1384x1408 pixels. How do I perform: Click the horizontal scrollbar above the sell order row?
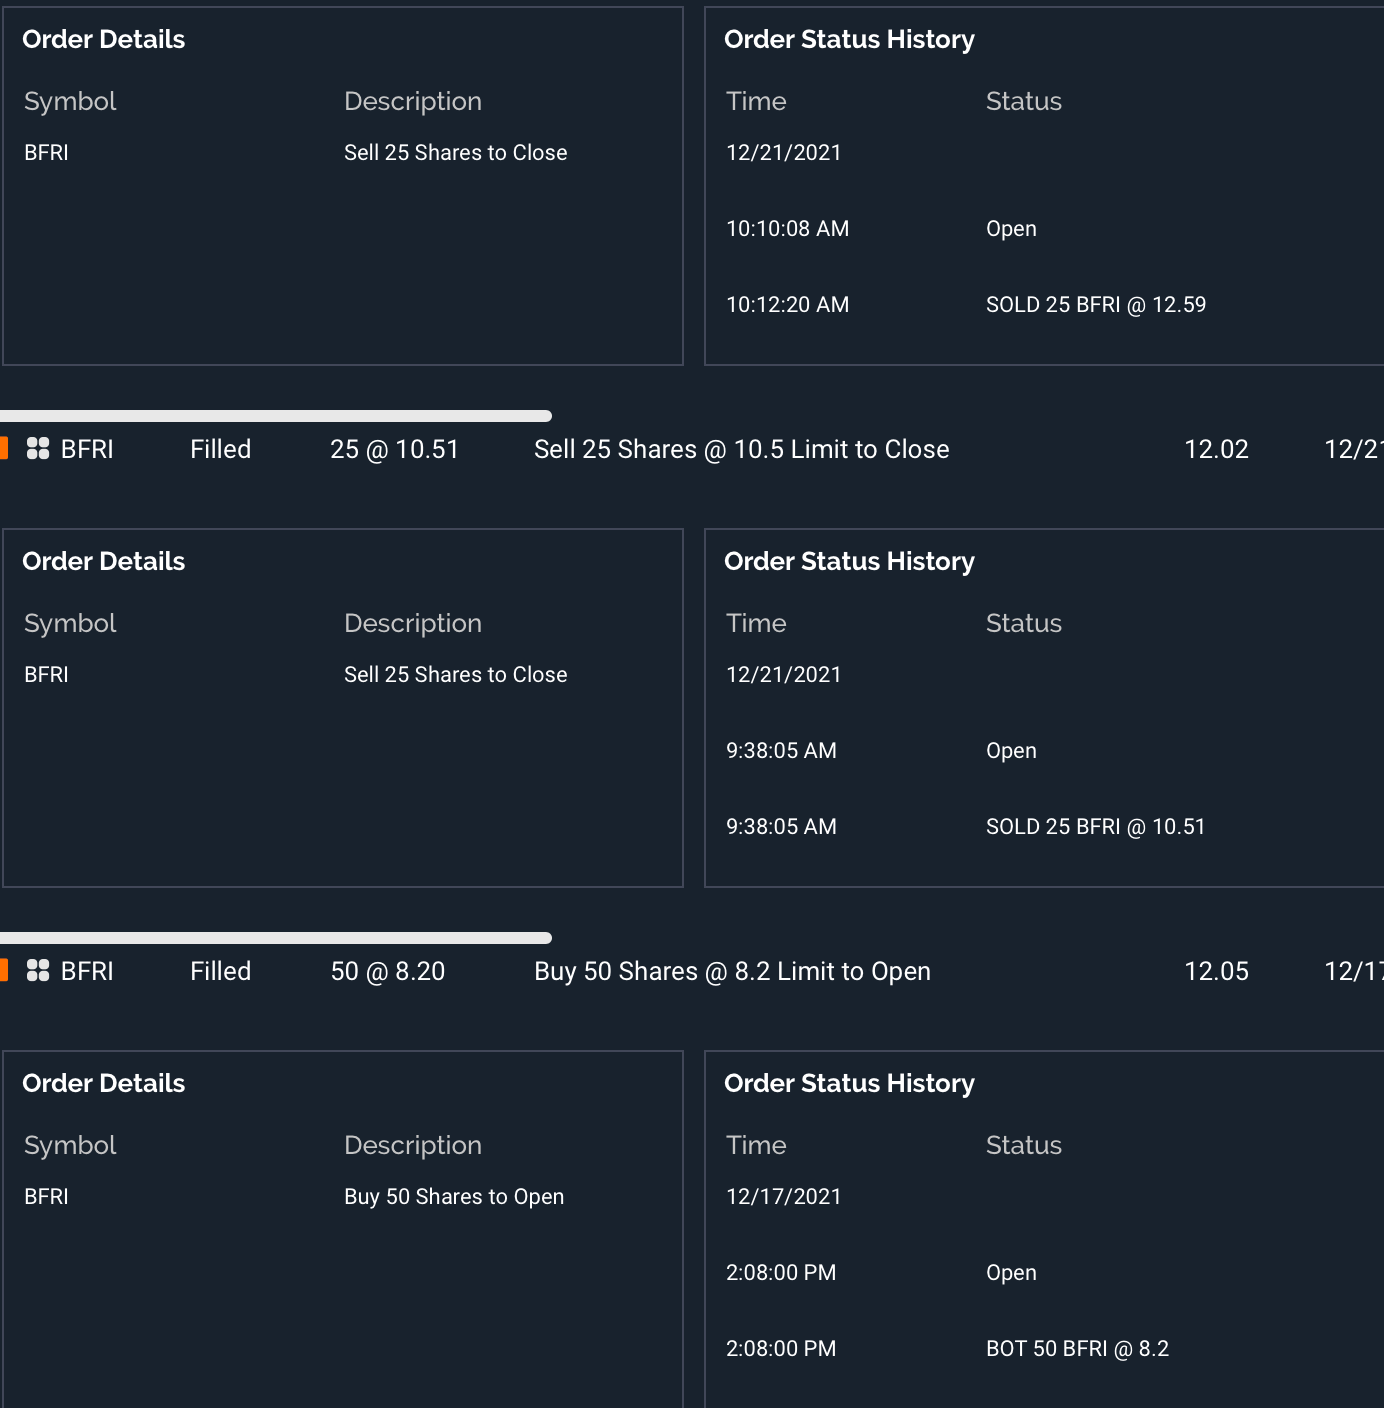[275, 416]
